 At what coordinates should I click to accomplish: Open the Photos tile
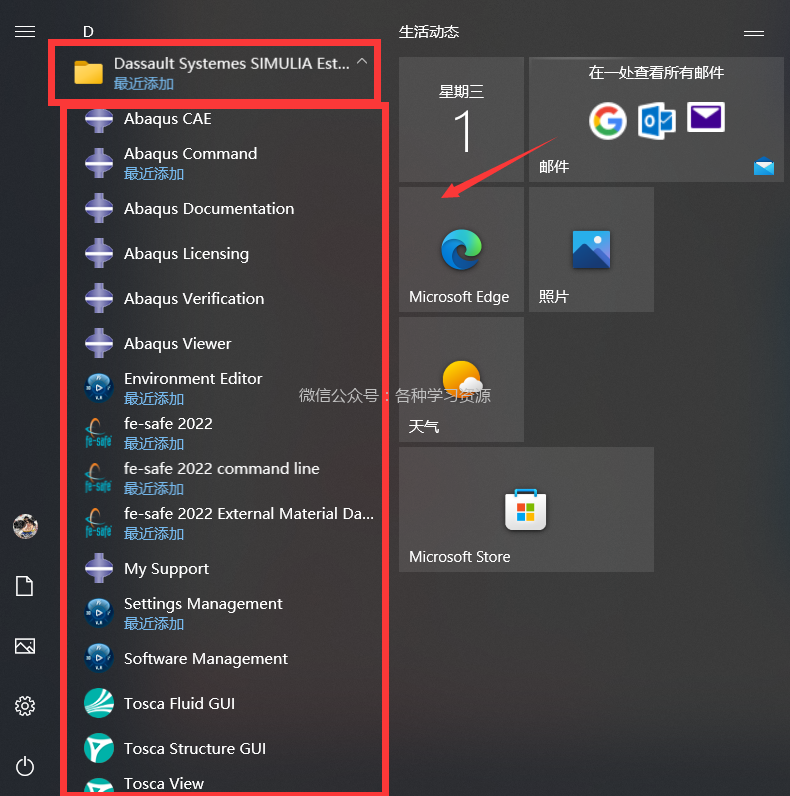(x=591, y=249)
